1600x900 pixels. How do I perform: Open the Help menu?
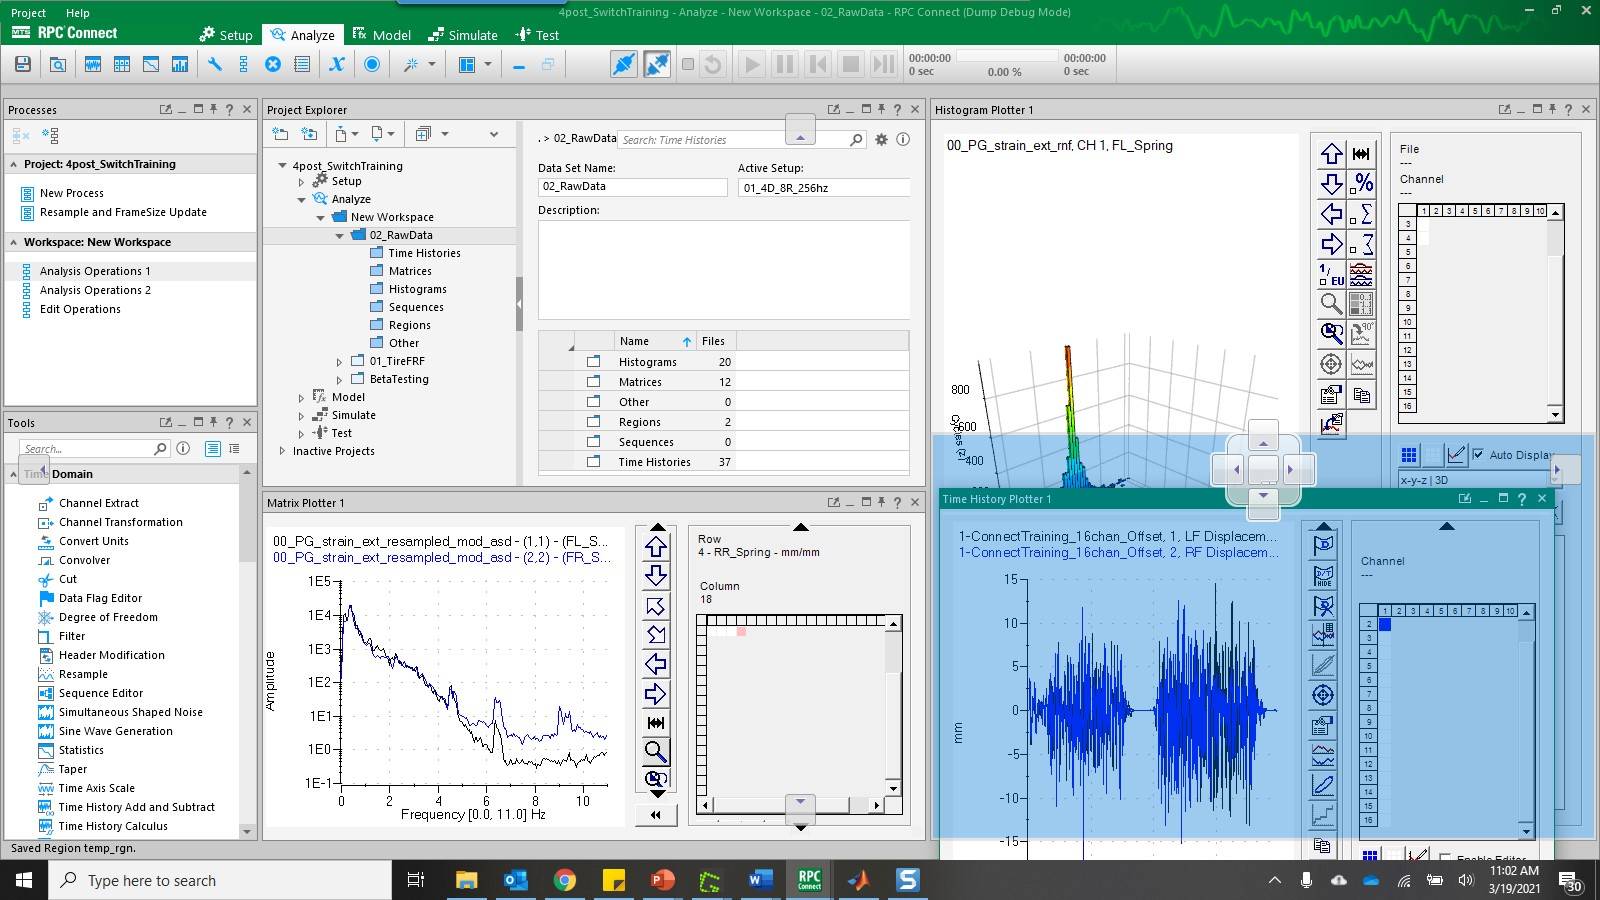click(x=77, y=13)
